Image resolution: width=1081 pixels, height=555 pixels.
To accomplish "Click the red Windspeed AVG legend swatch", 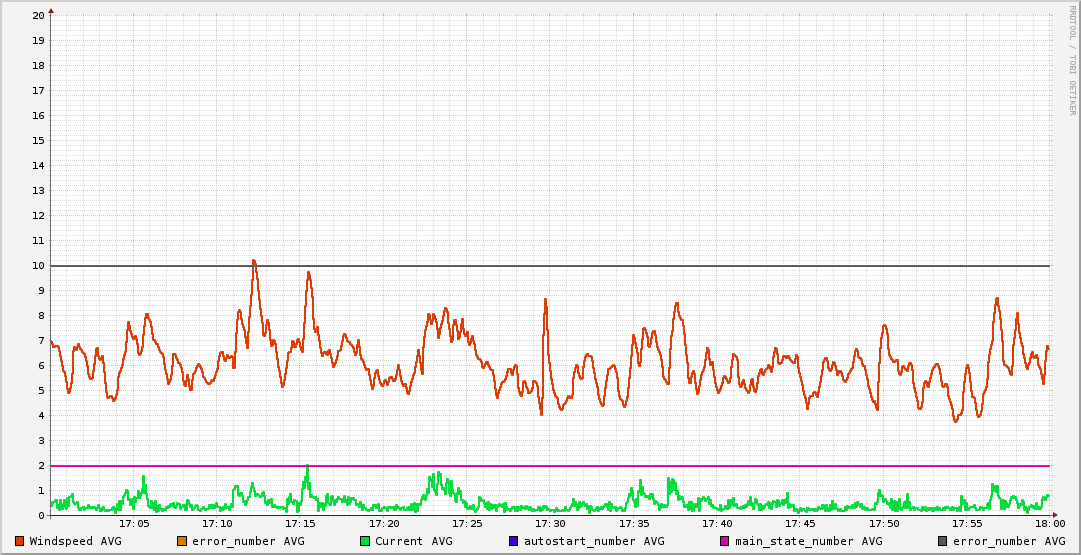I will [20, 541].
